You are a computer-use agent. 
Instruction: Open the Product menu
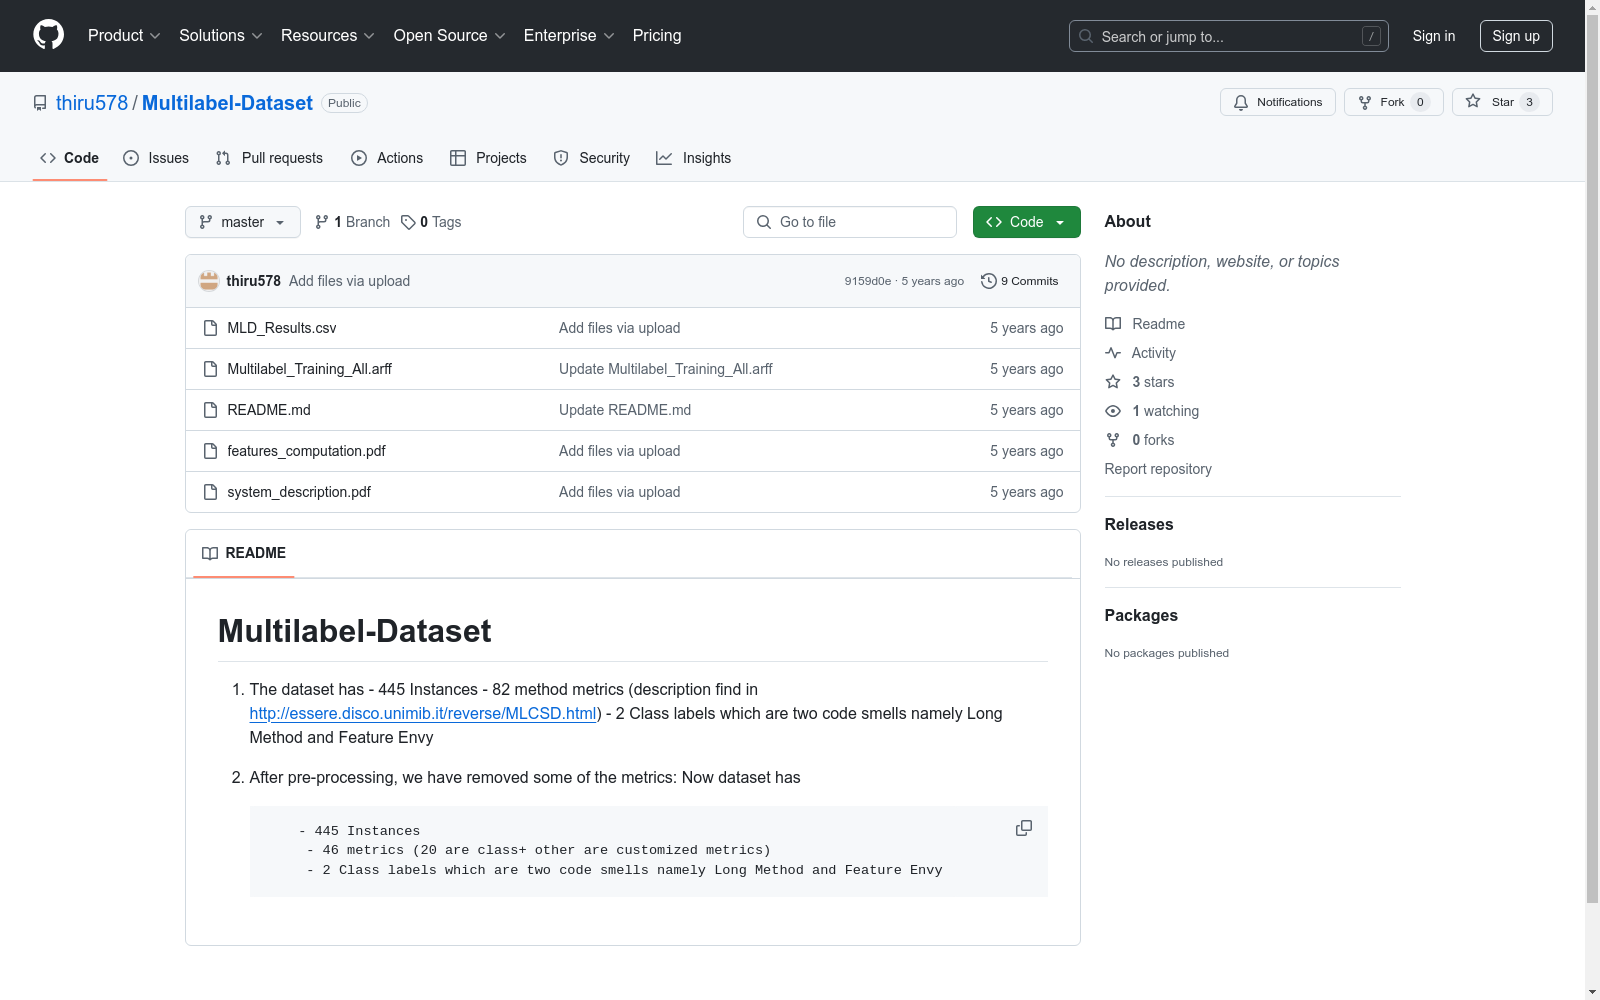(x=124, y=36)
